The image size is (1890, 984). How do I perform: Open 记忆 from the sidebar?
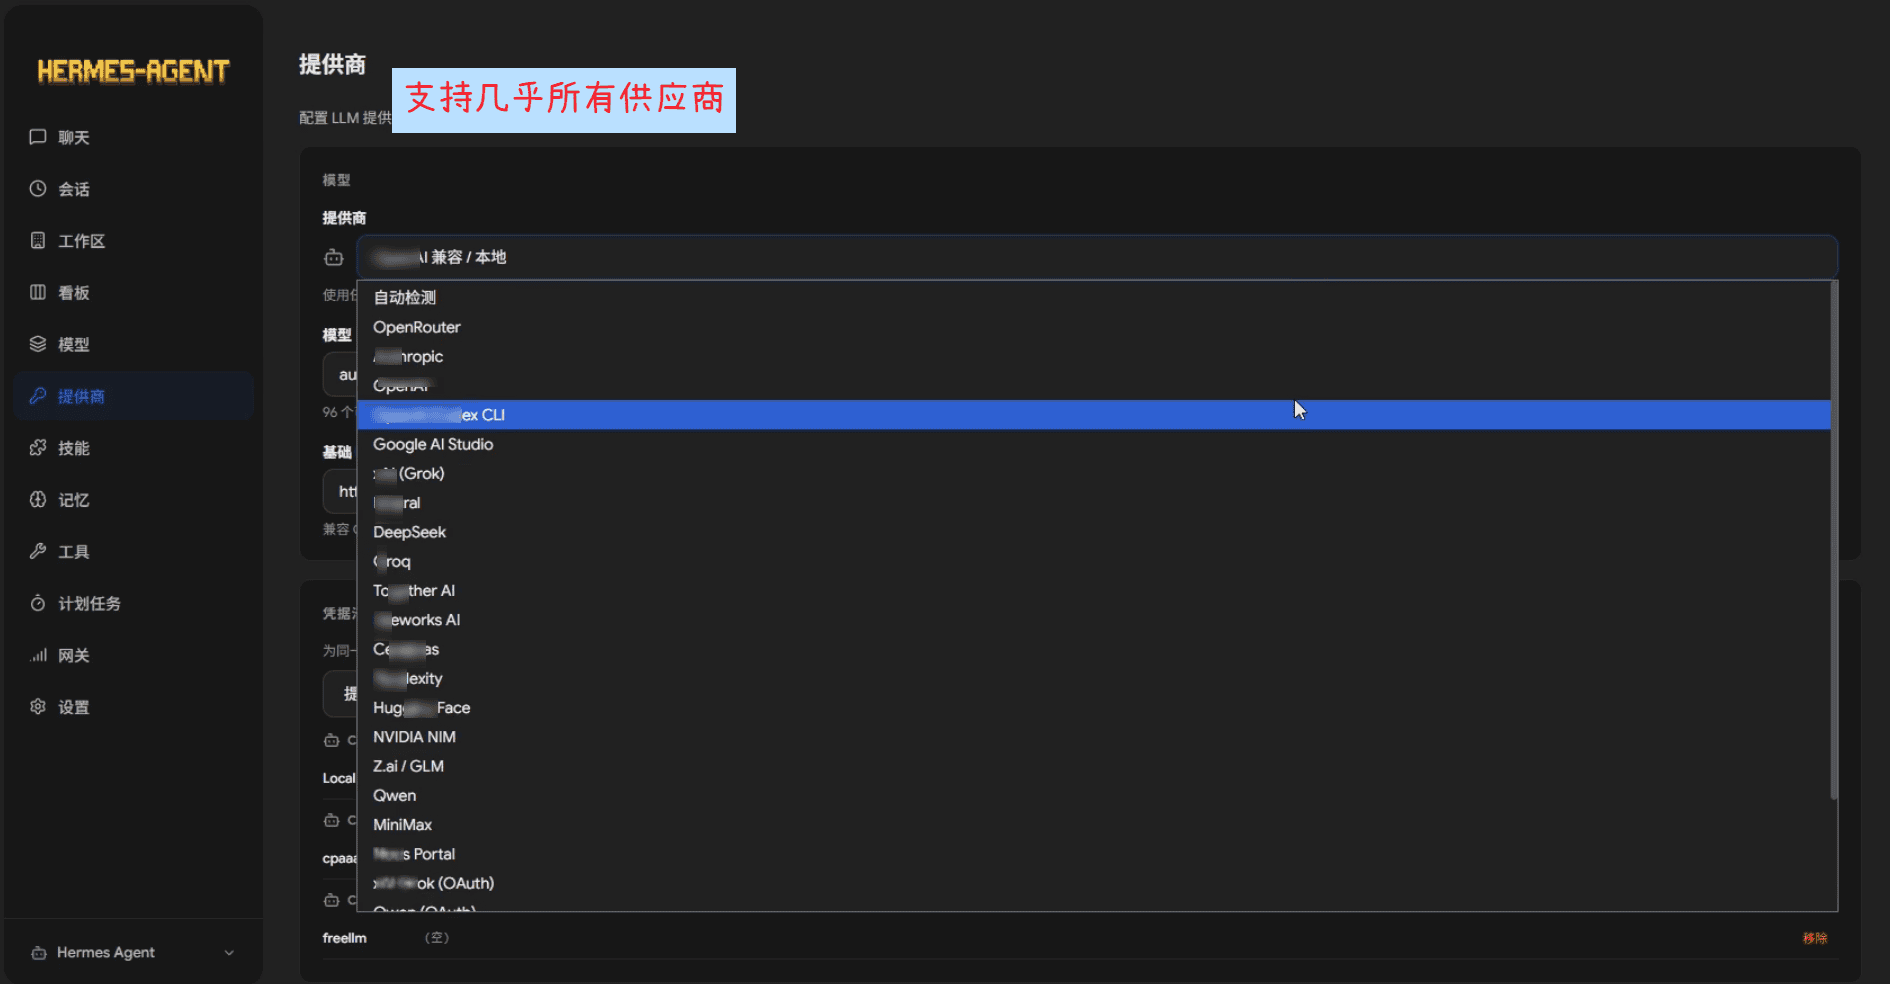pyautogui.click(x=134, y=500)
